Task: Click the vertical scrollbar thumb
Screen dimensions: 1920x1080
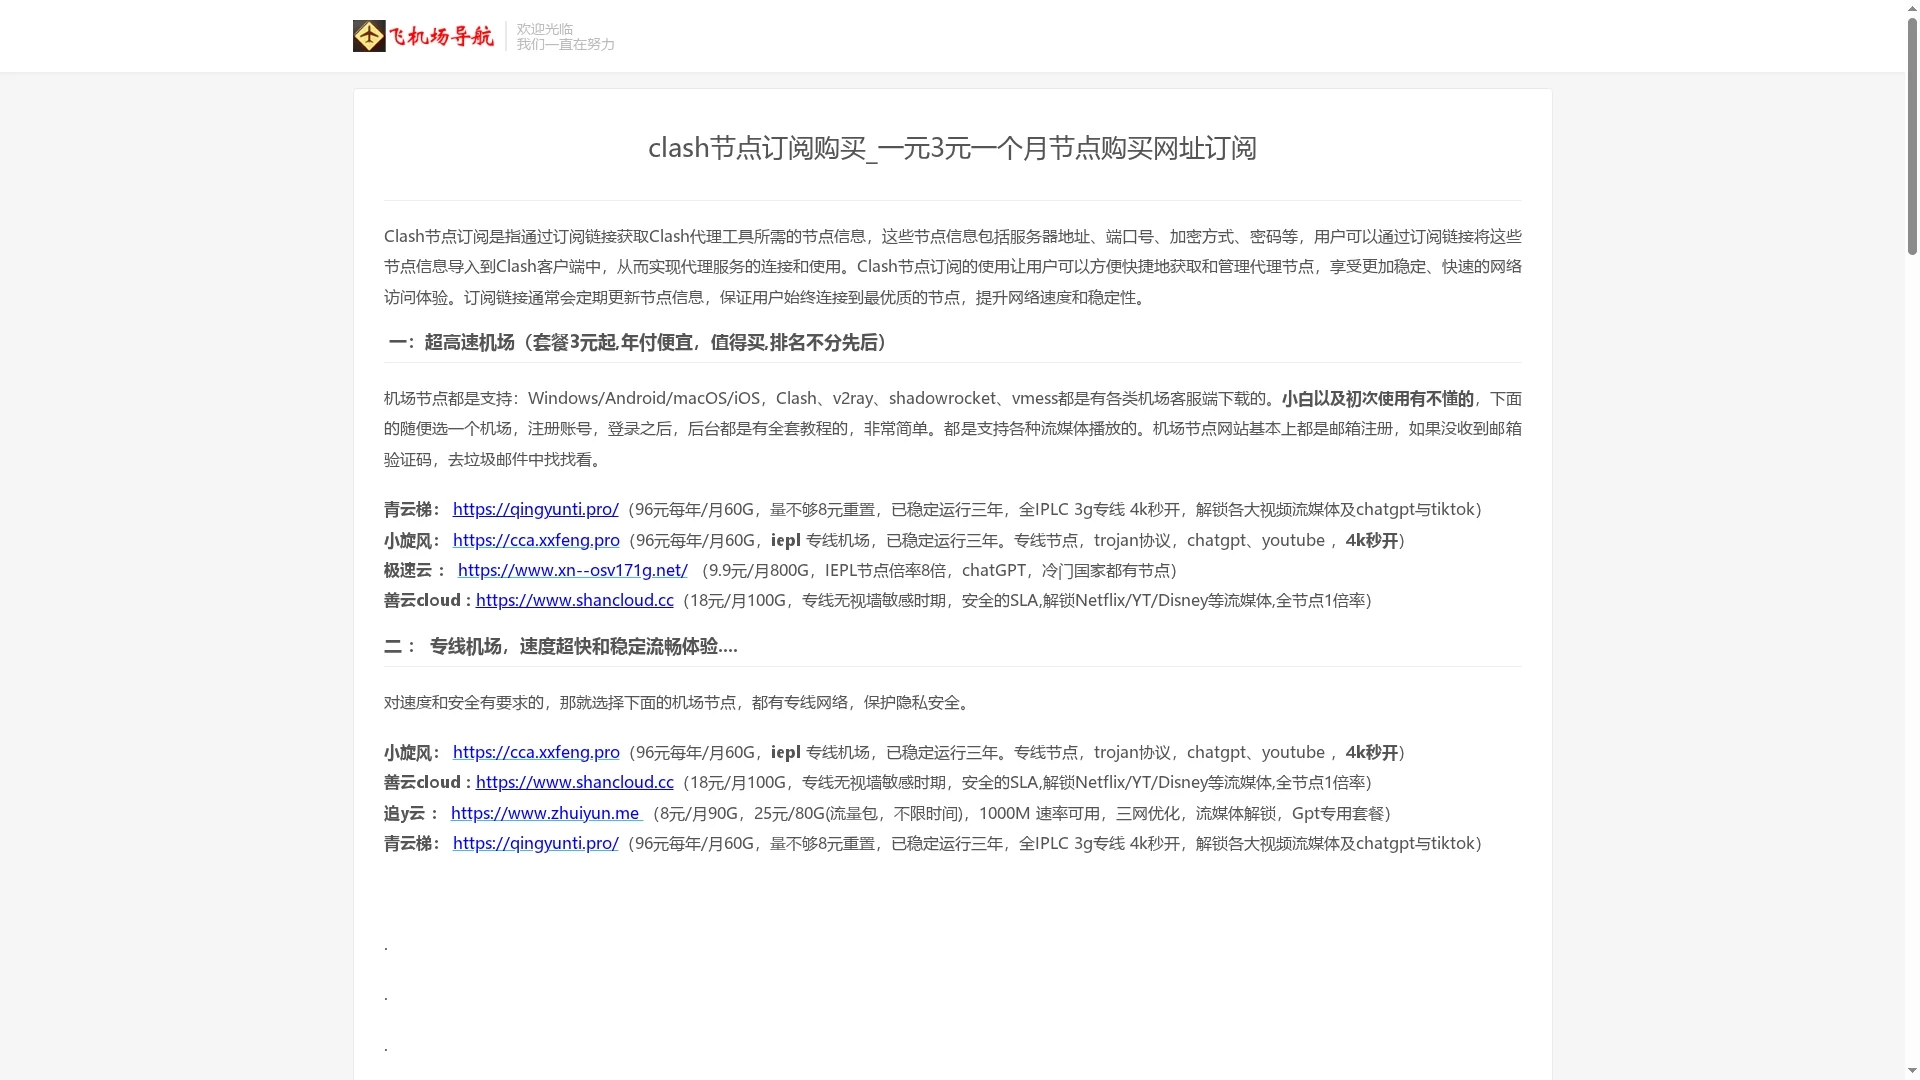Action: click(x=1912, y=135)
